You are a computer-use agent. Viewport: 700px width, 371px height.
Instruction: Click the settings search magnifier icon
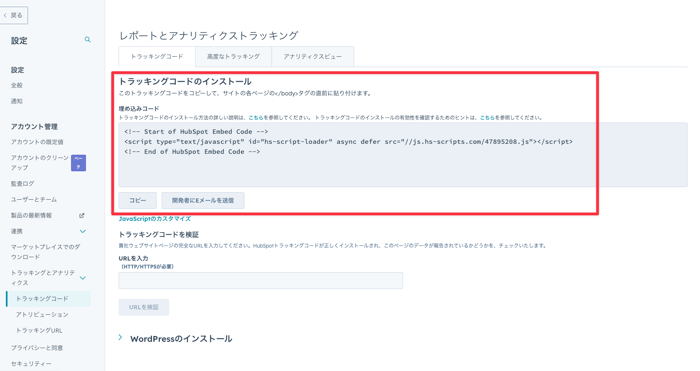click(x=88, y=40)
